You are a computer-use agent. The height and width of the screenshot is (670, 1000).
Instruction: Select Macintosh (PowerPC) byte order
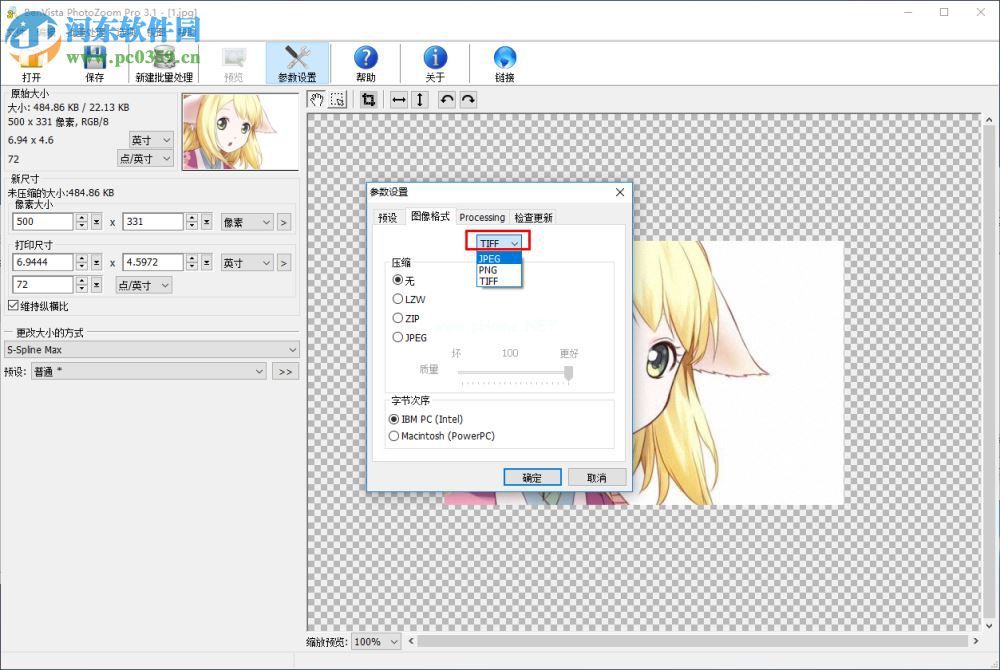[394, 436]
